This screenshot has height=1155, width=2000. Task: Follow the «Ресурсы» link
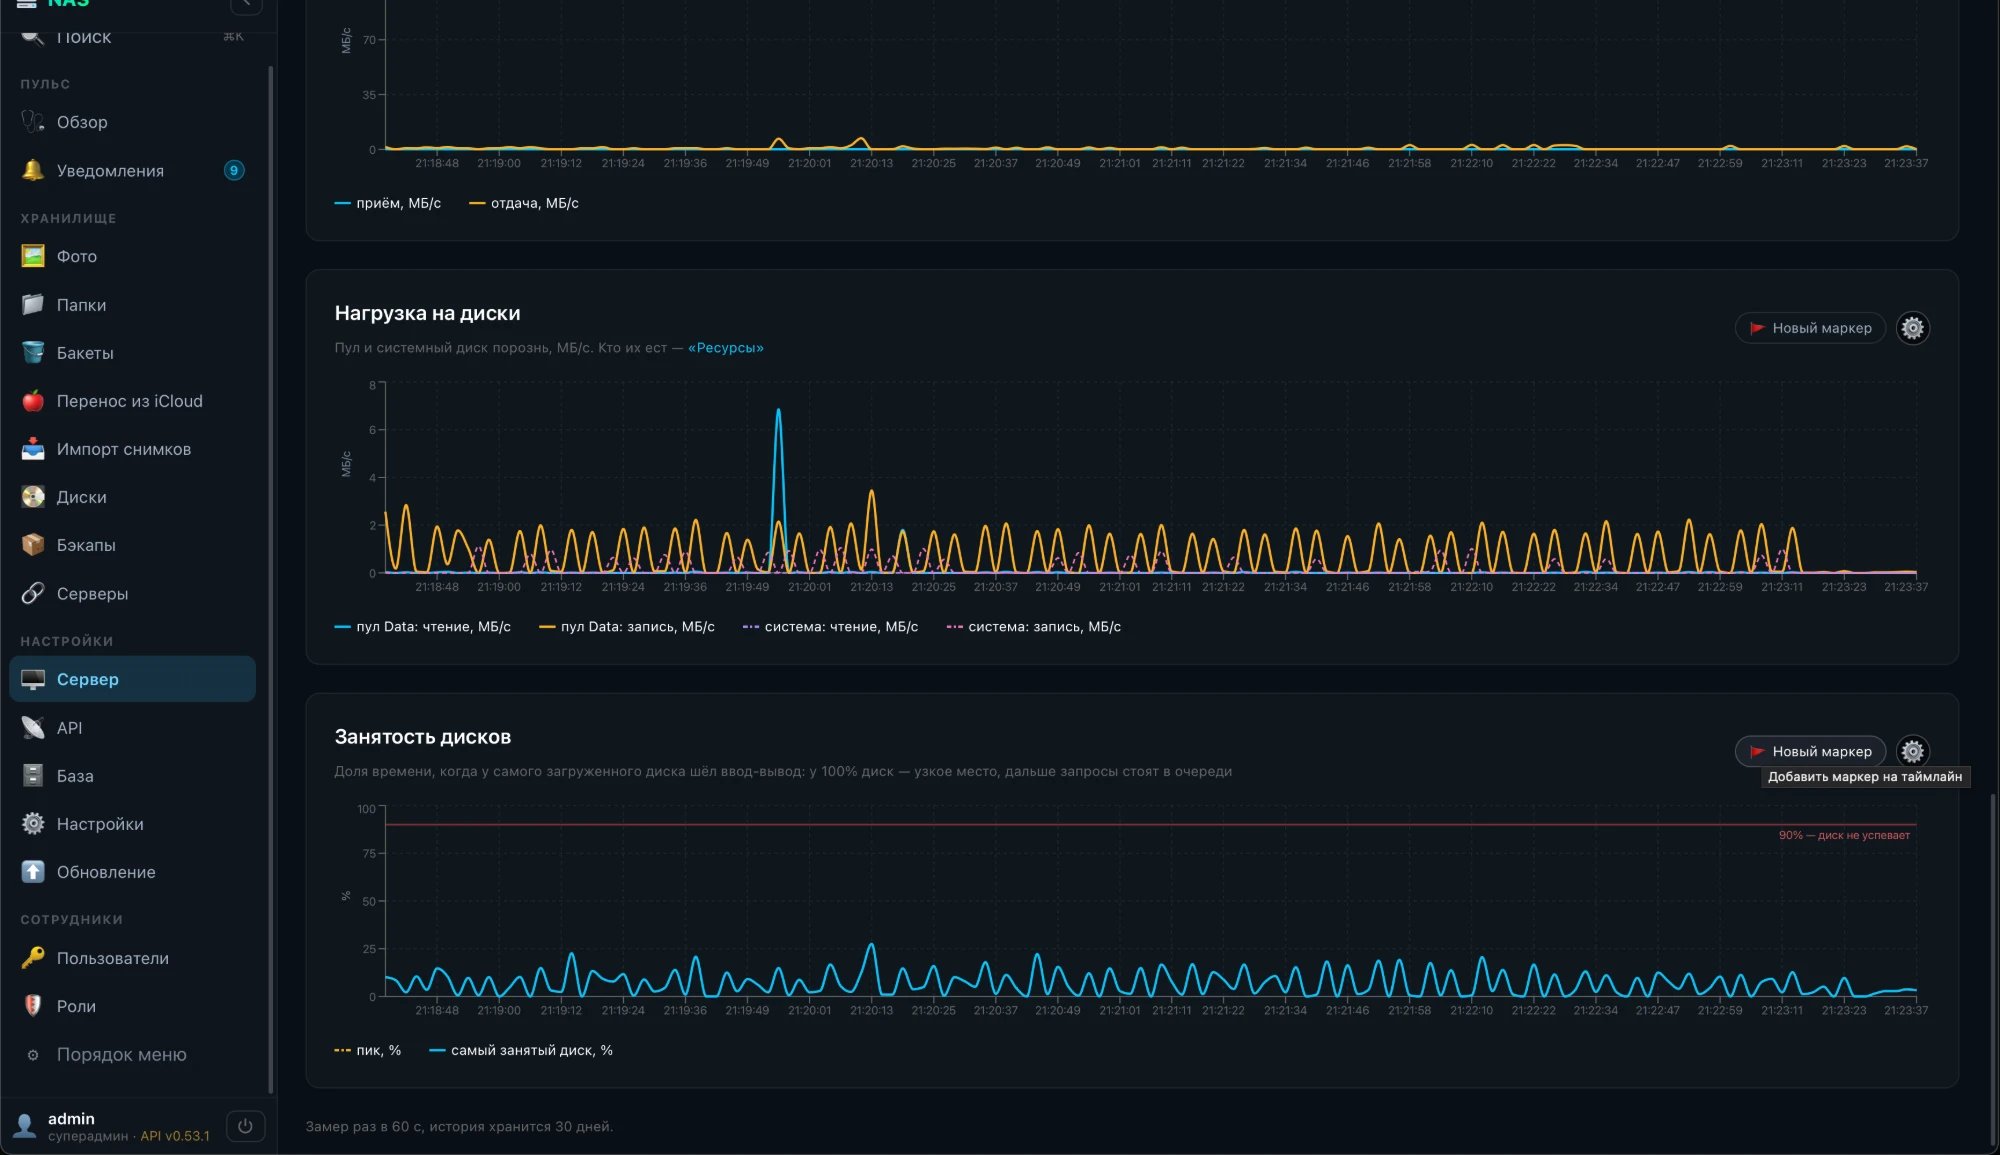pyautogui.click(x=725, y=348)
